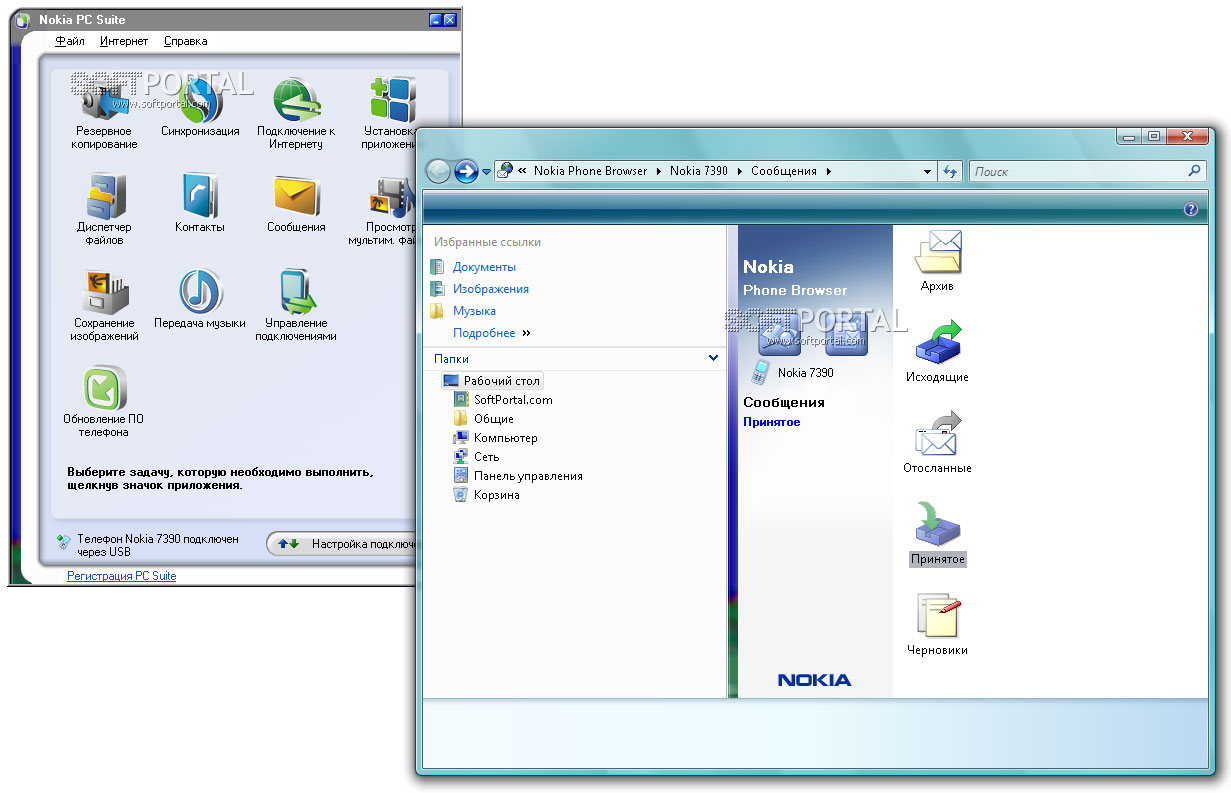The image size is (1231, 793).
Task: Click Nokia 7390 breadcrumb segment
Action: click(x=699, y=171)
